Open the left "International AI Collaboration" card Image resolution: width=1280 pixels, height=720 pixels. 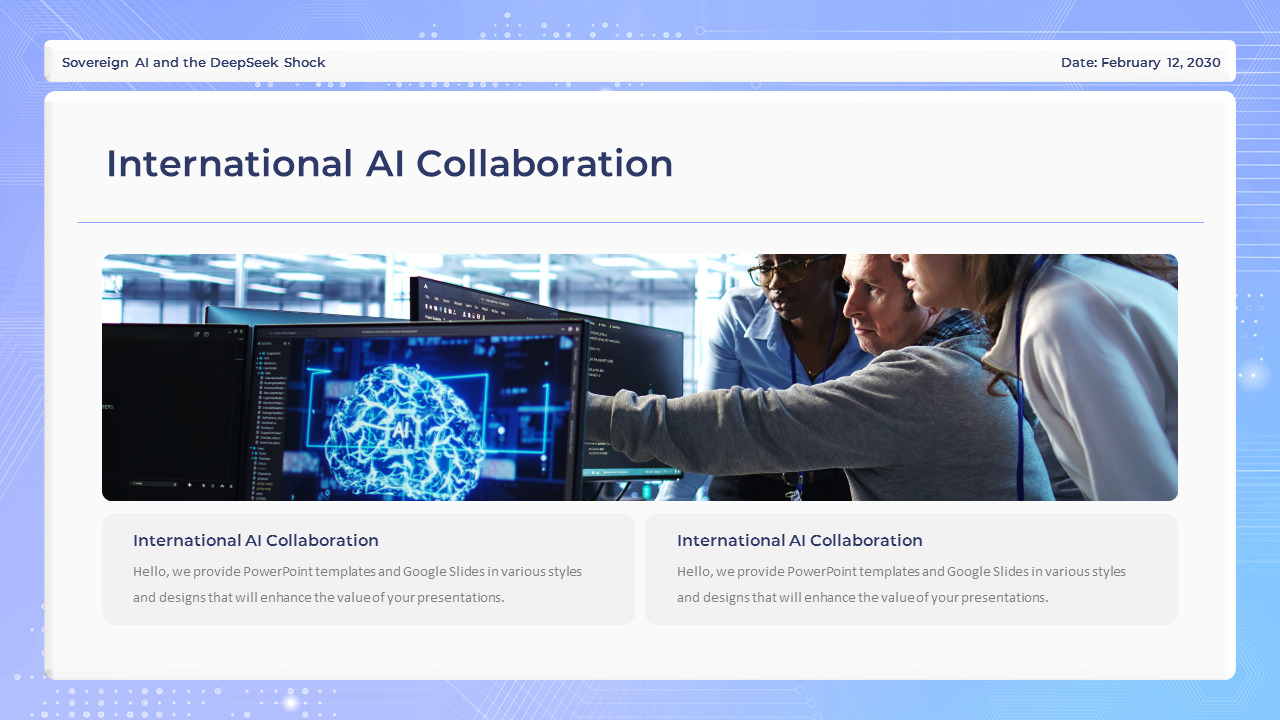(x=367, y=568)
